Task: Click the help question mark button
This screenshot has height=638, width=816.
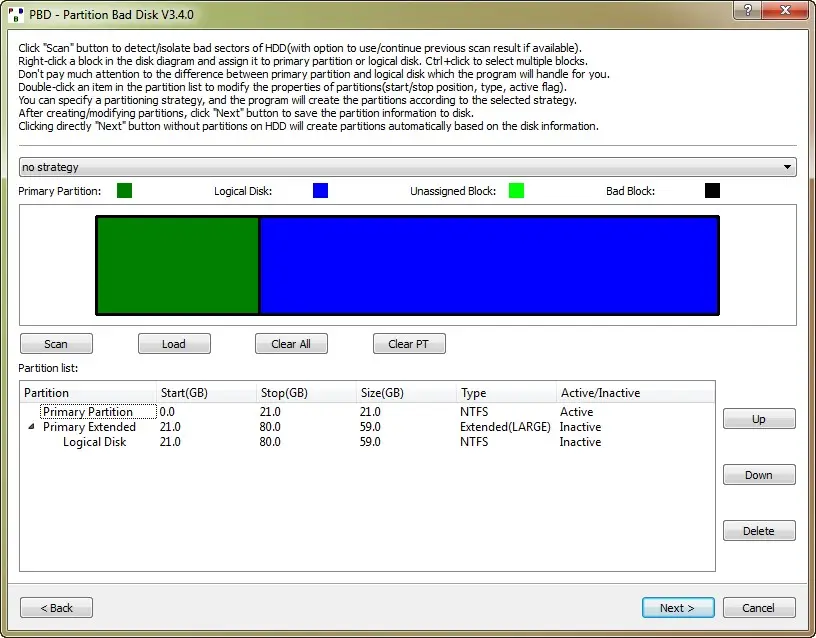Action: click(747, 10)
